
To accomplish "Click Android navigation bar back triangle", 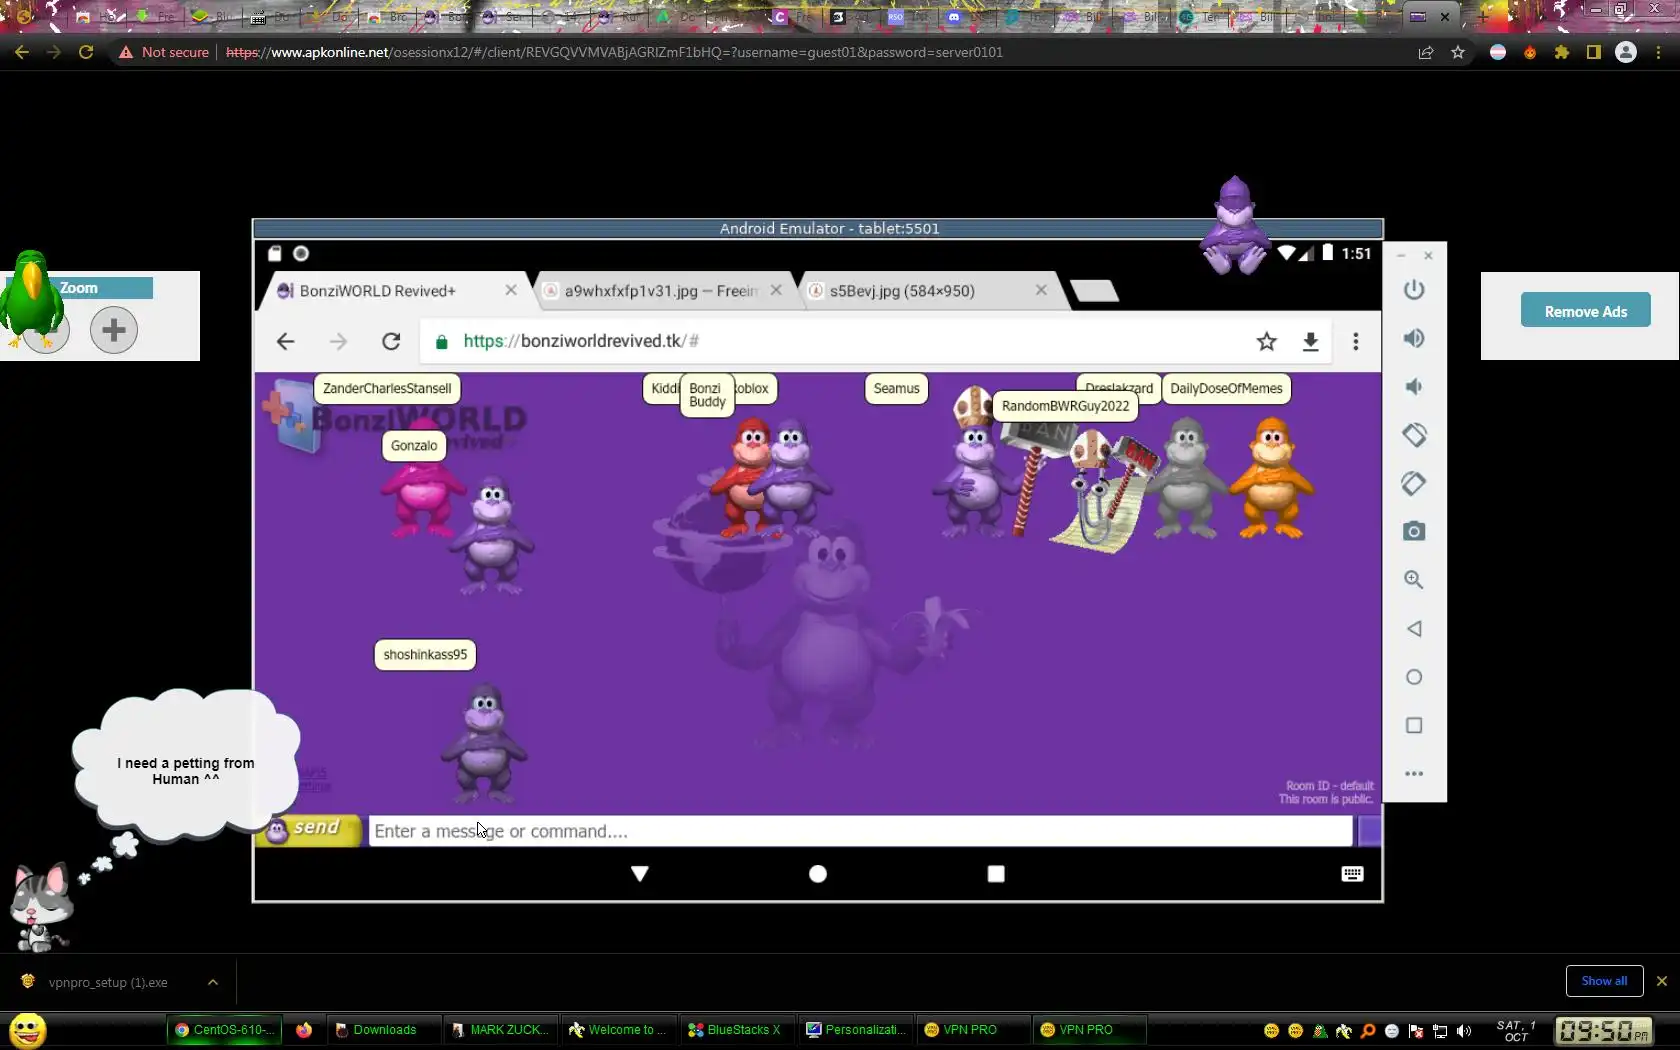I will (640, 874).
